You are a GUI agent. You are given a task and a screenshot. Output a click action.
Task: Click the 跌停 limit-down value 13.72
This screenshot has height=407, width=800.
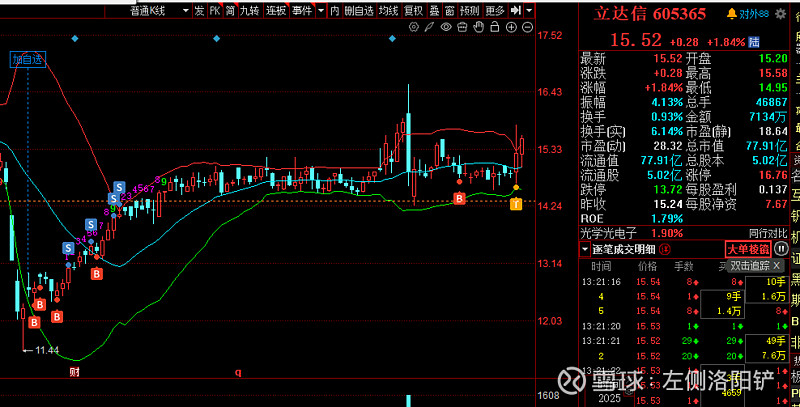coord(668,190)
